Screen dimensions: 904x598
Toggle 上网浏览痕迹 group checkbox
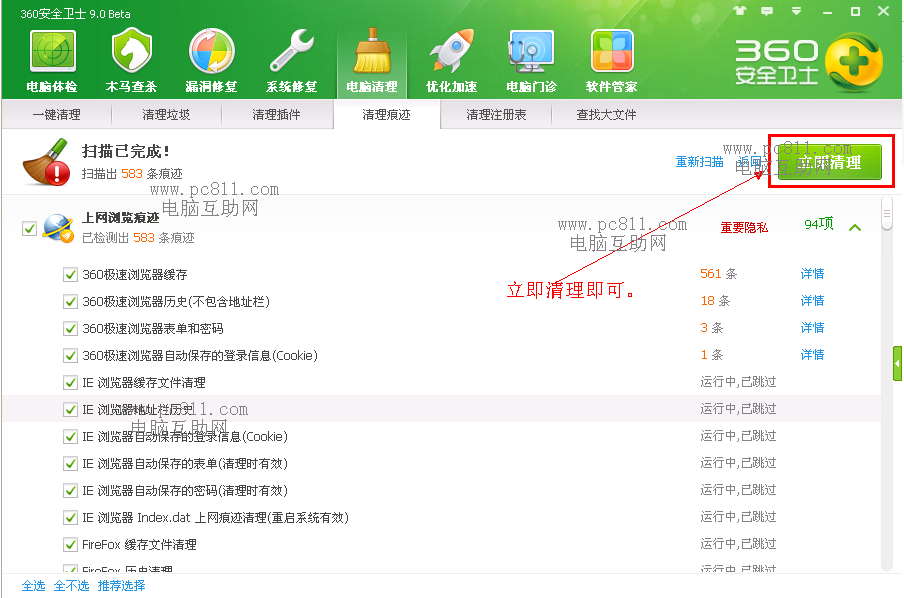click(29, 228)
